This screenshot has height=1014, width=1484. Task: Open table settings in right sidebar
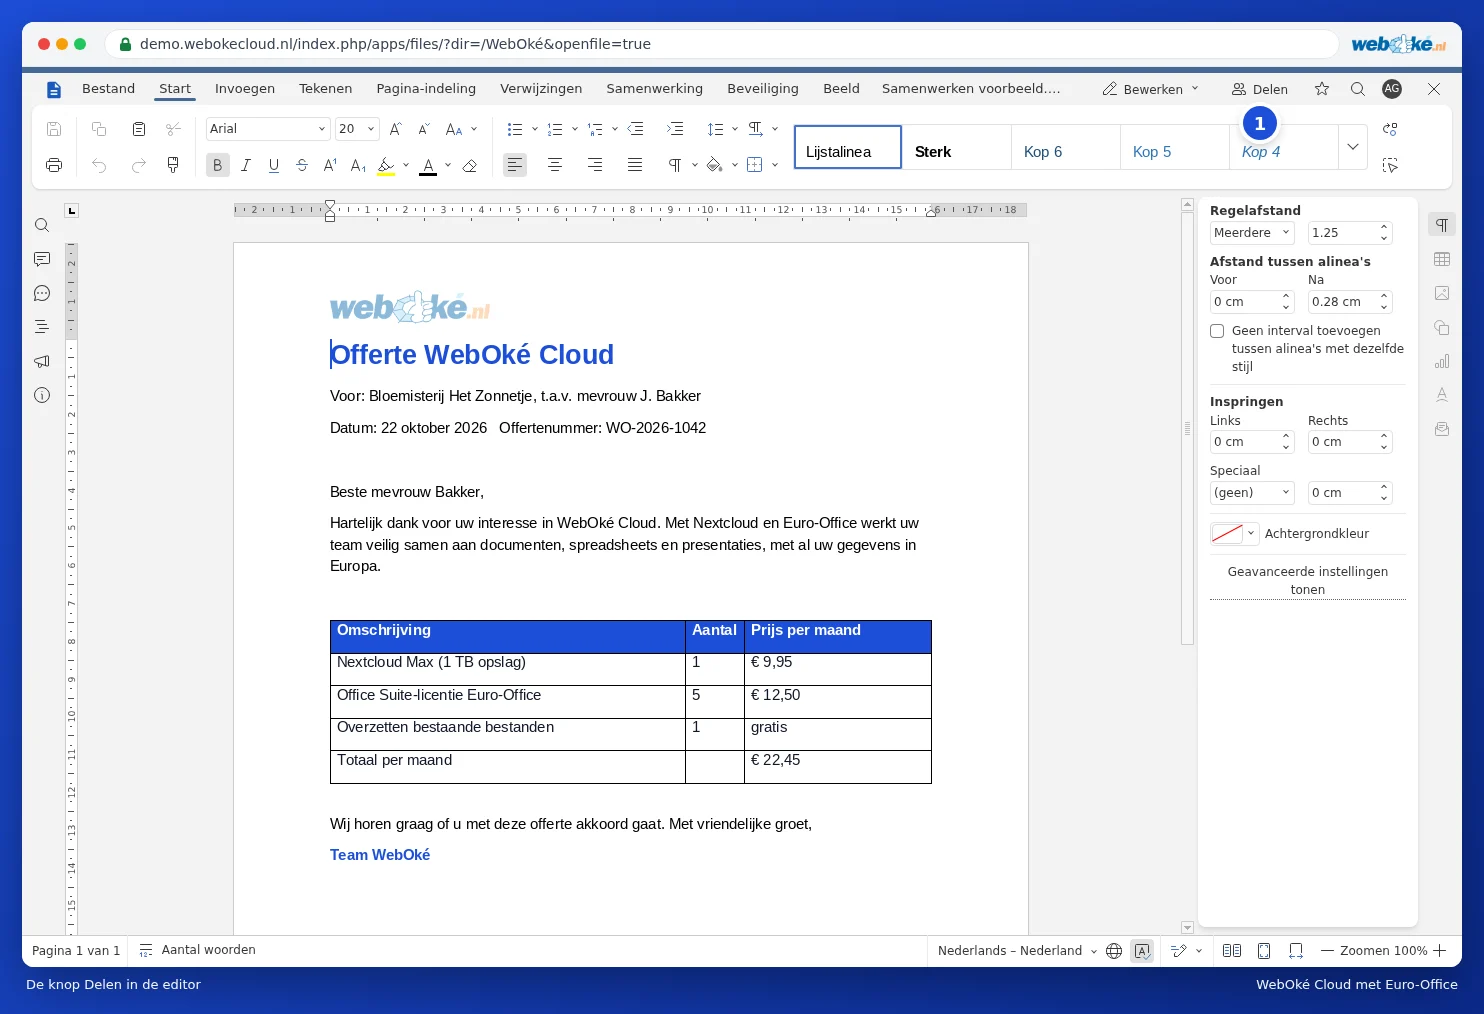[1441, 259]
